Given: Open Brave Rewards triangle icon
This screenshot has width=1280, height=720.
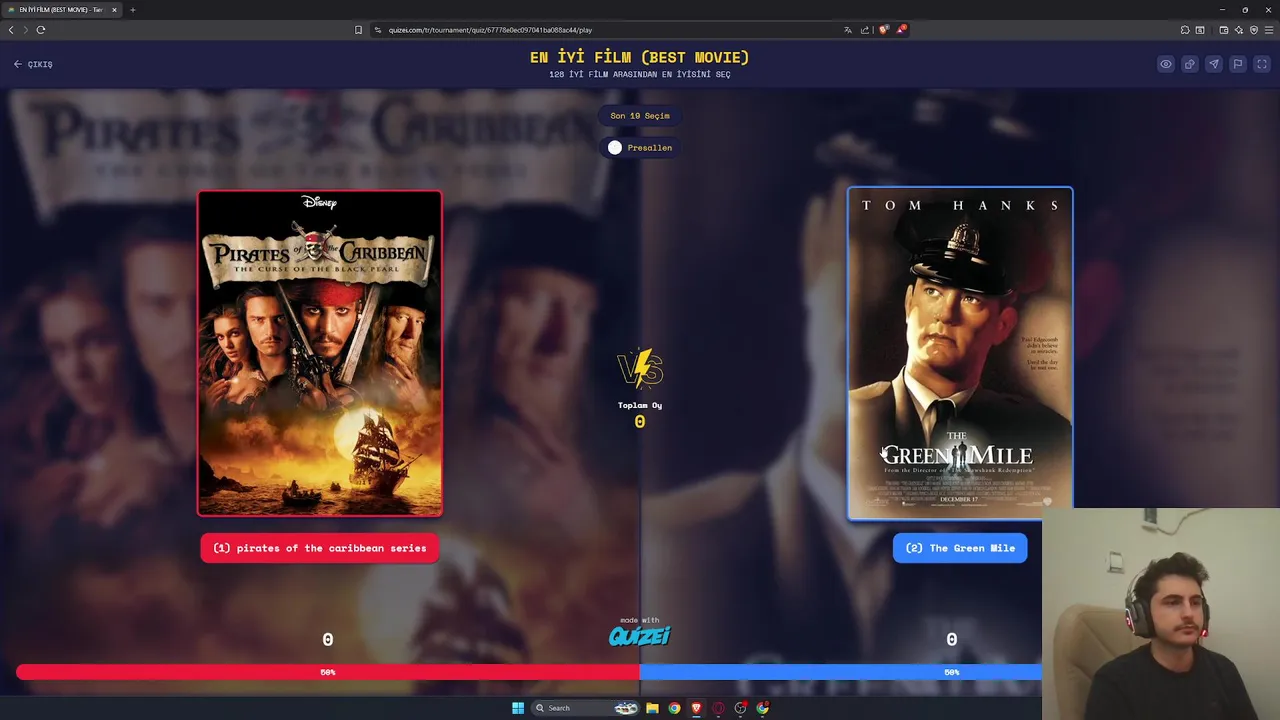Looking at the screenshot, I should (x=900, y=30).
